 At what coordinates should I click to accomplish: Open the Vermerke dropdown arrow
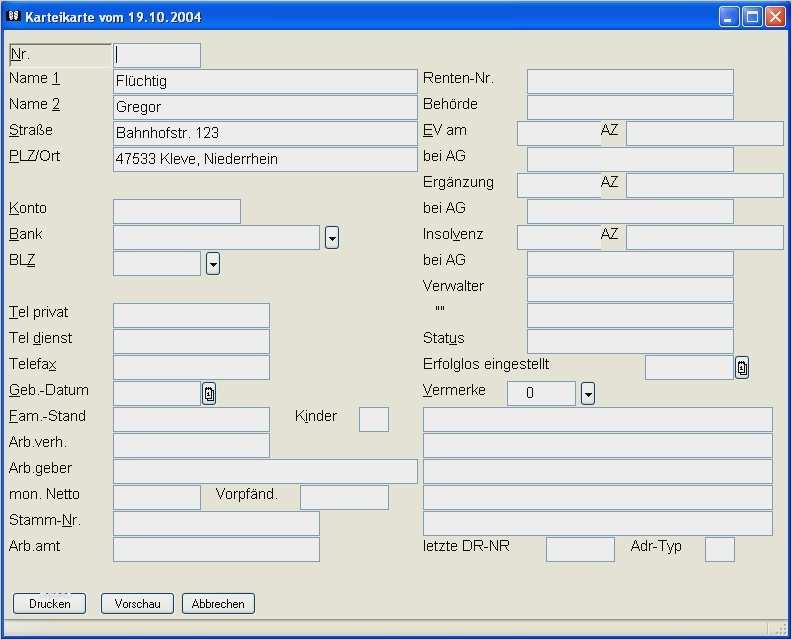tap(587, 394)
